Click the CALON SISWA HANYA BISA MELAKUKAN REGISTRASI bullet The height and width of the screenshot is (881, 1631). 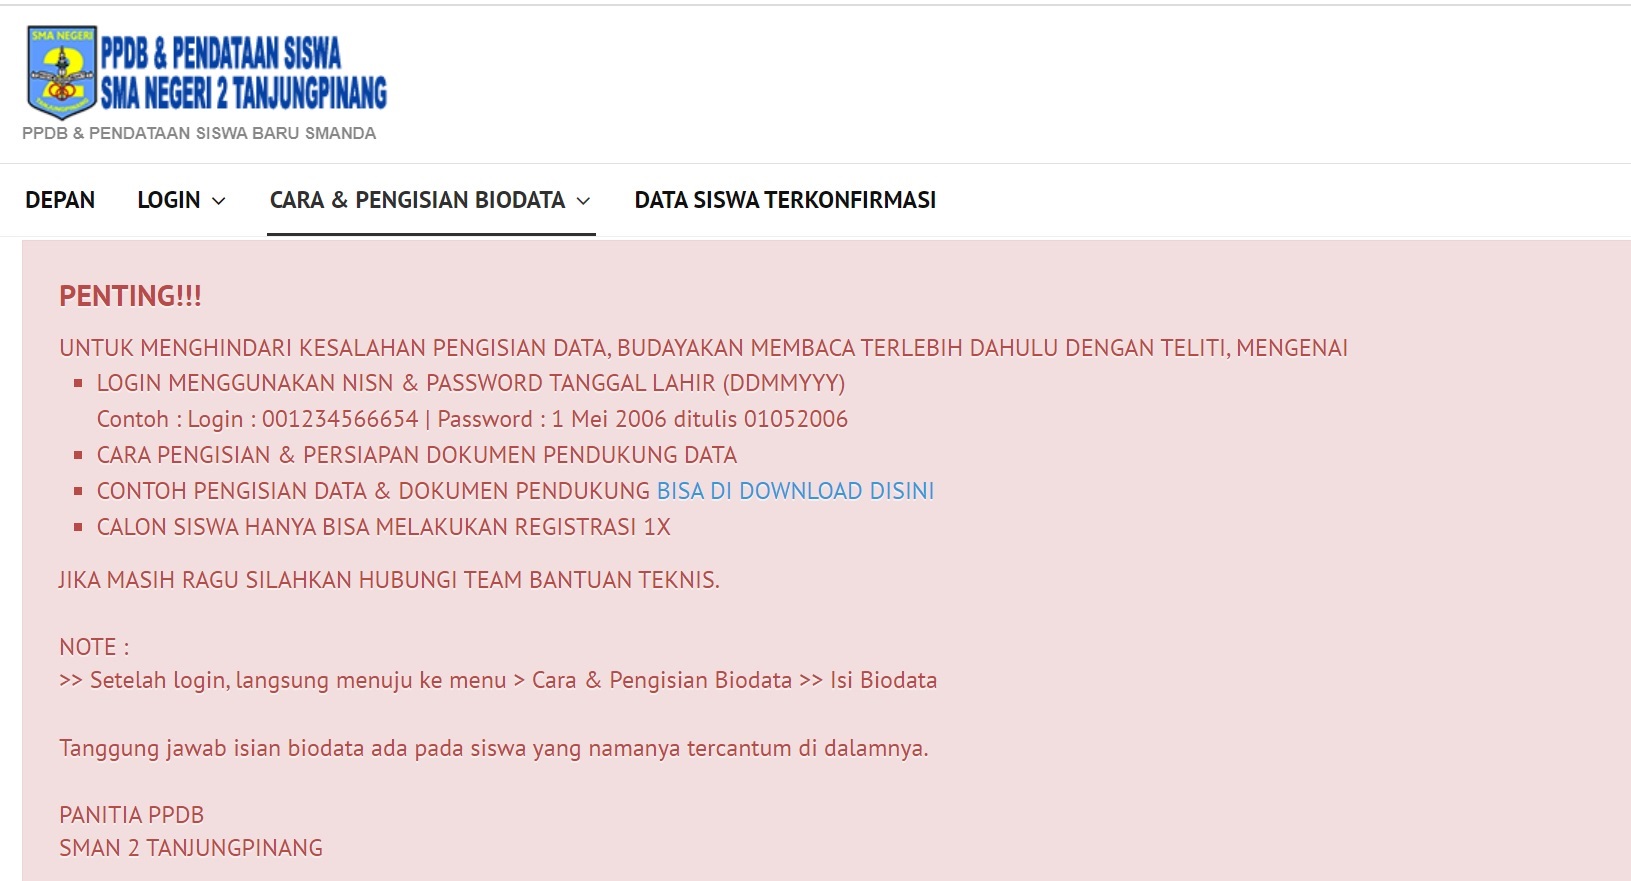coord(383,527)
